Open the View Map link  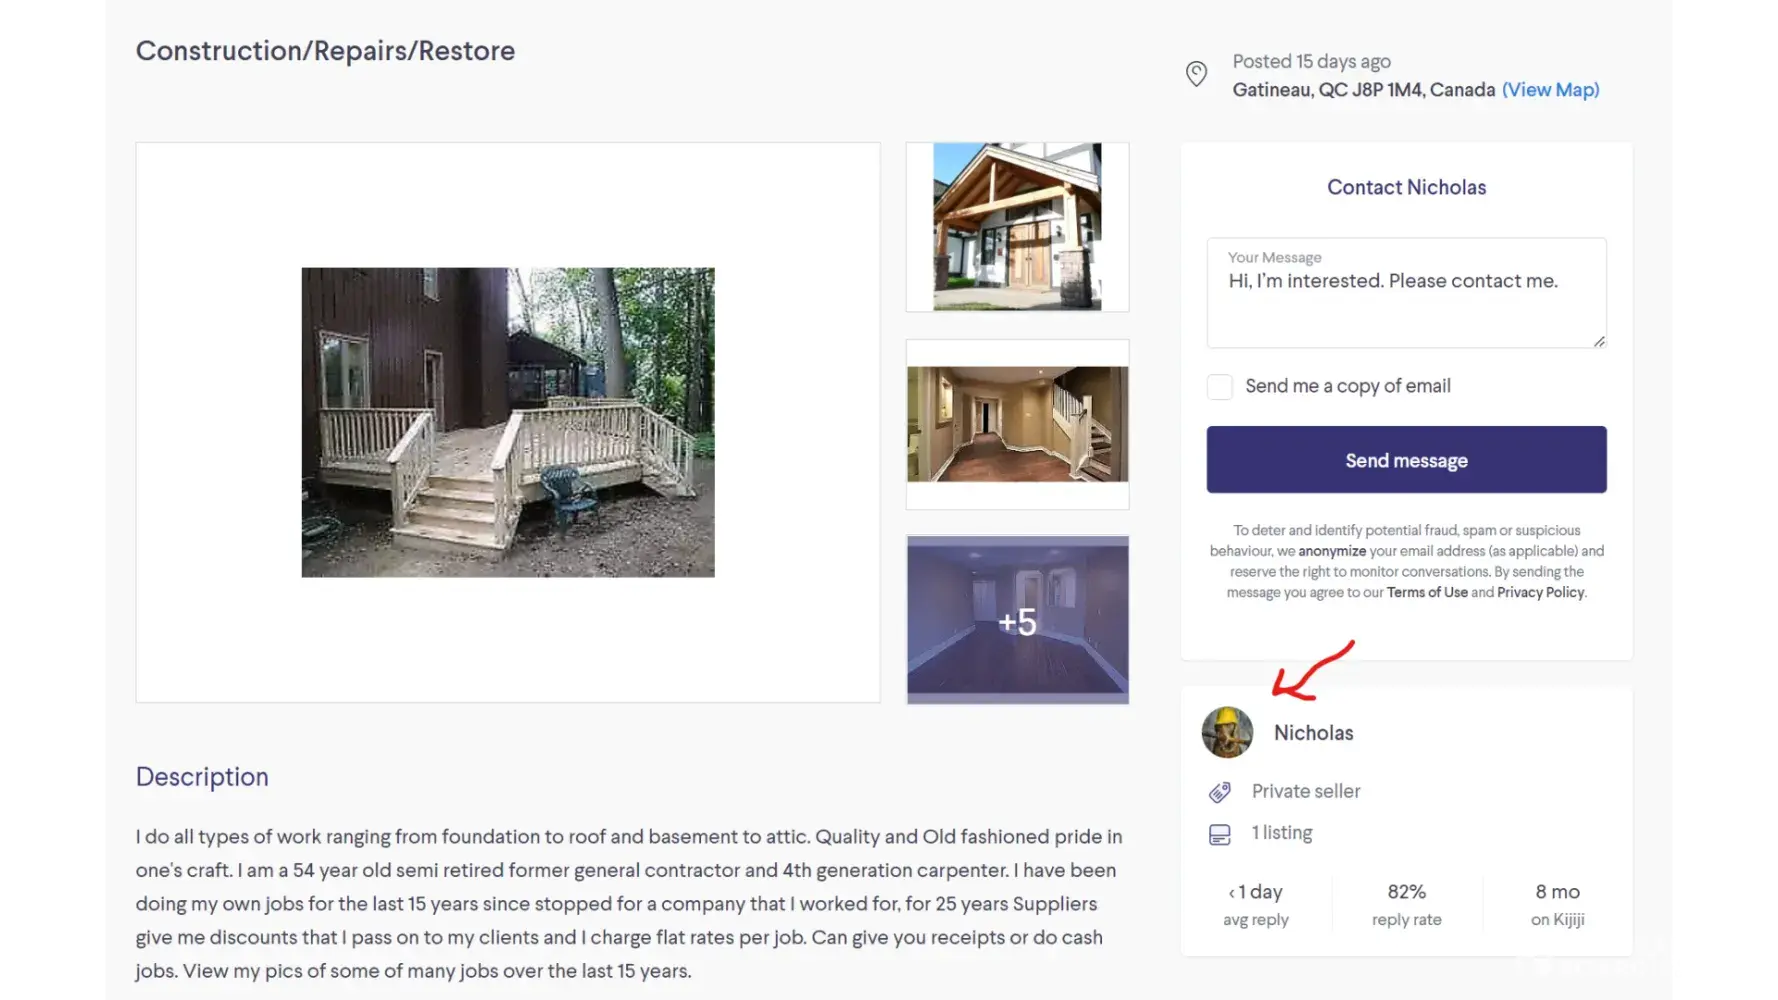(x=1550, y=90)
